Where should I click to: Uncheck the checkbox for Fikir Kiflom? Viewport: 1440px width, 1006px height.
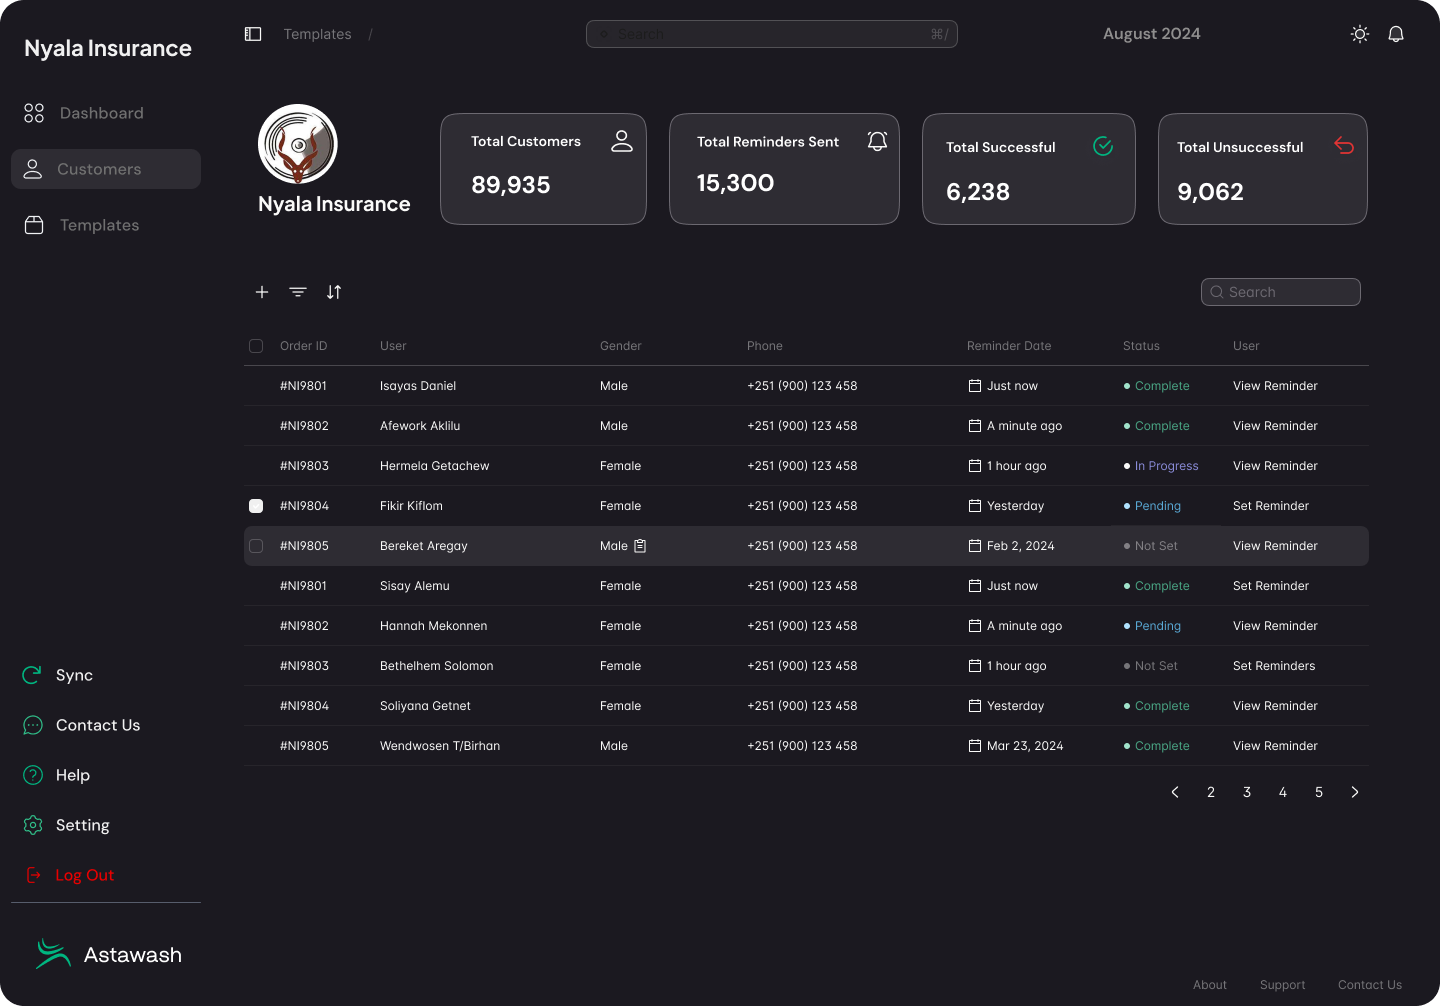coord(256,506)
